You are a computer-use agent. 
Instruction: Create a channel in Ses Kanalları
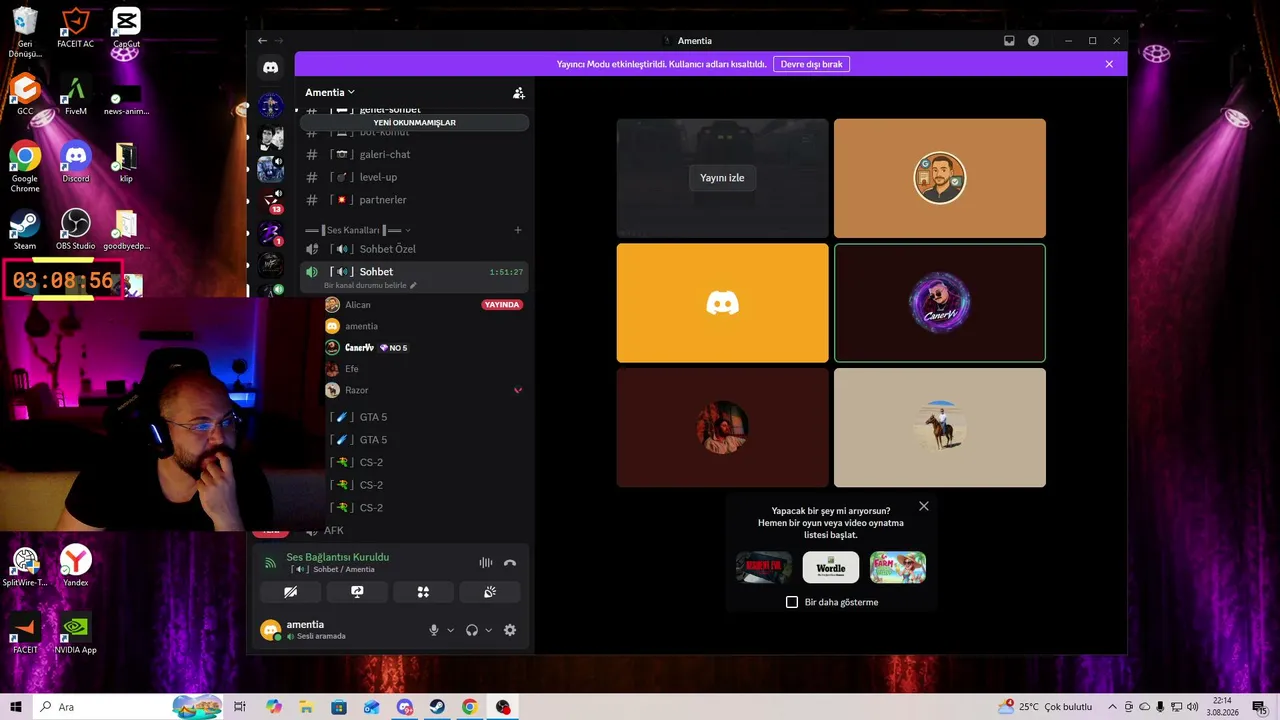tap(518, 230)
